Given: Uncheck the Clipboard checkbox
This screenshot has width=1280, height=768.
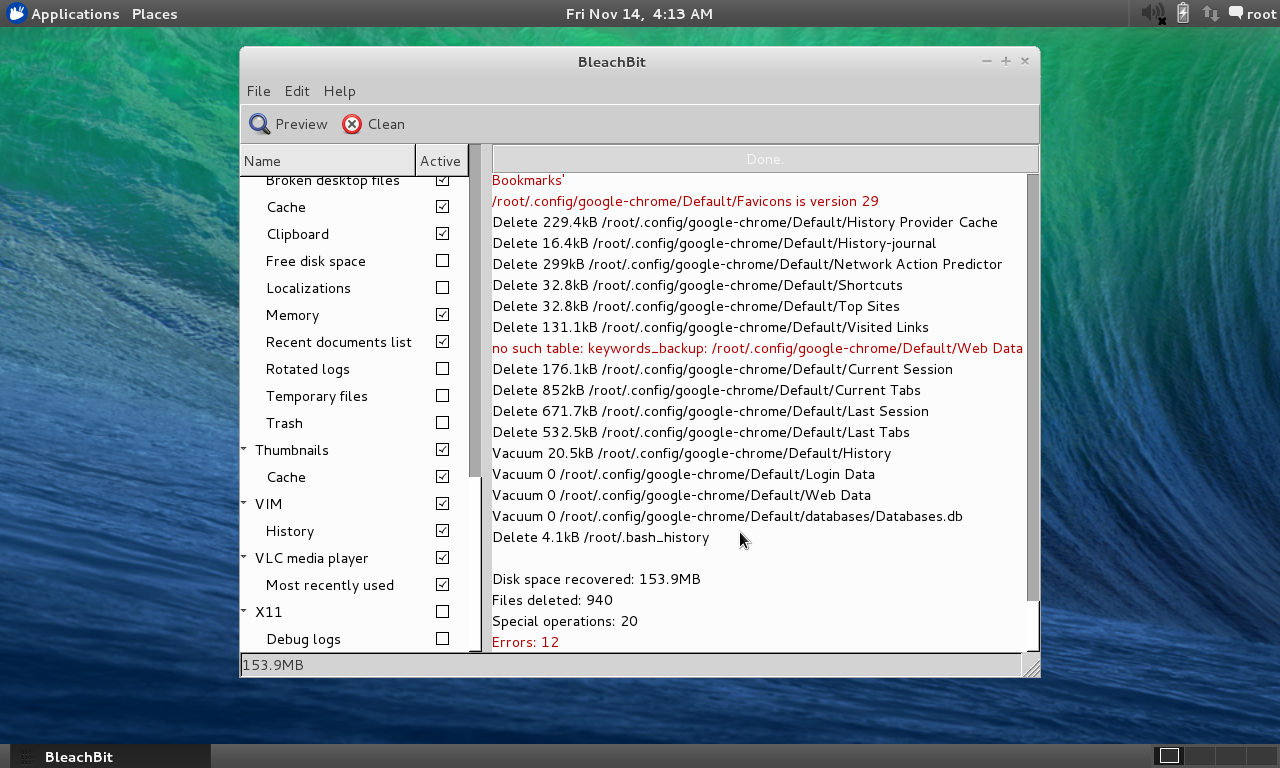Looking at the screenshot, I should (442, 233).
